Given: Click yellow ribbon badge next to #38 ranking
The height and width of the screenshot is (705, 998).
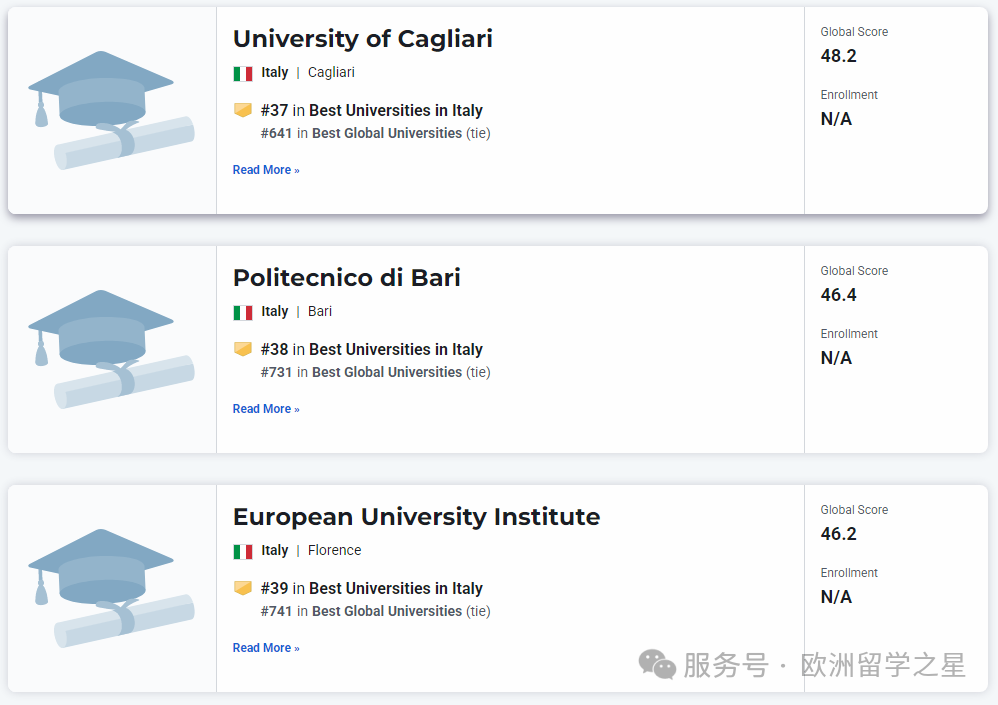Looking at the screenshot, I should [x=243, y=349].
